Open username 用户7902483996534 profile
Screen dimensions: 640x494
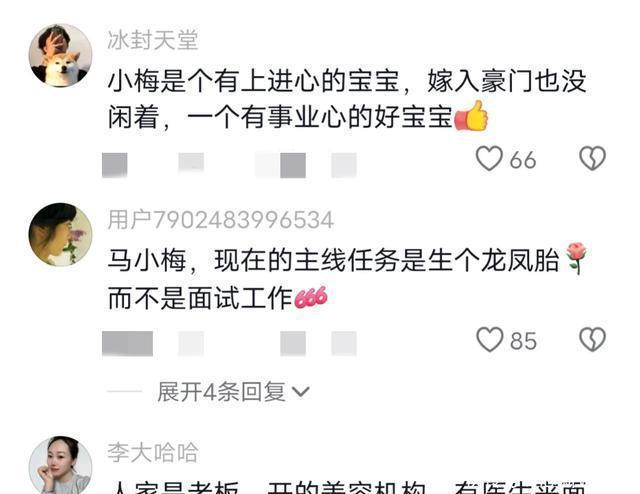point(220,220)
